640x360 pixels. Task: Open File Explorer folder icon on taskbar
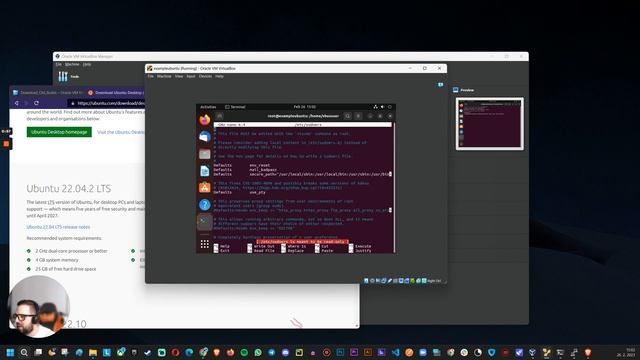[x=93, y=352]
